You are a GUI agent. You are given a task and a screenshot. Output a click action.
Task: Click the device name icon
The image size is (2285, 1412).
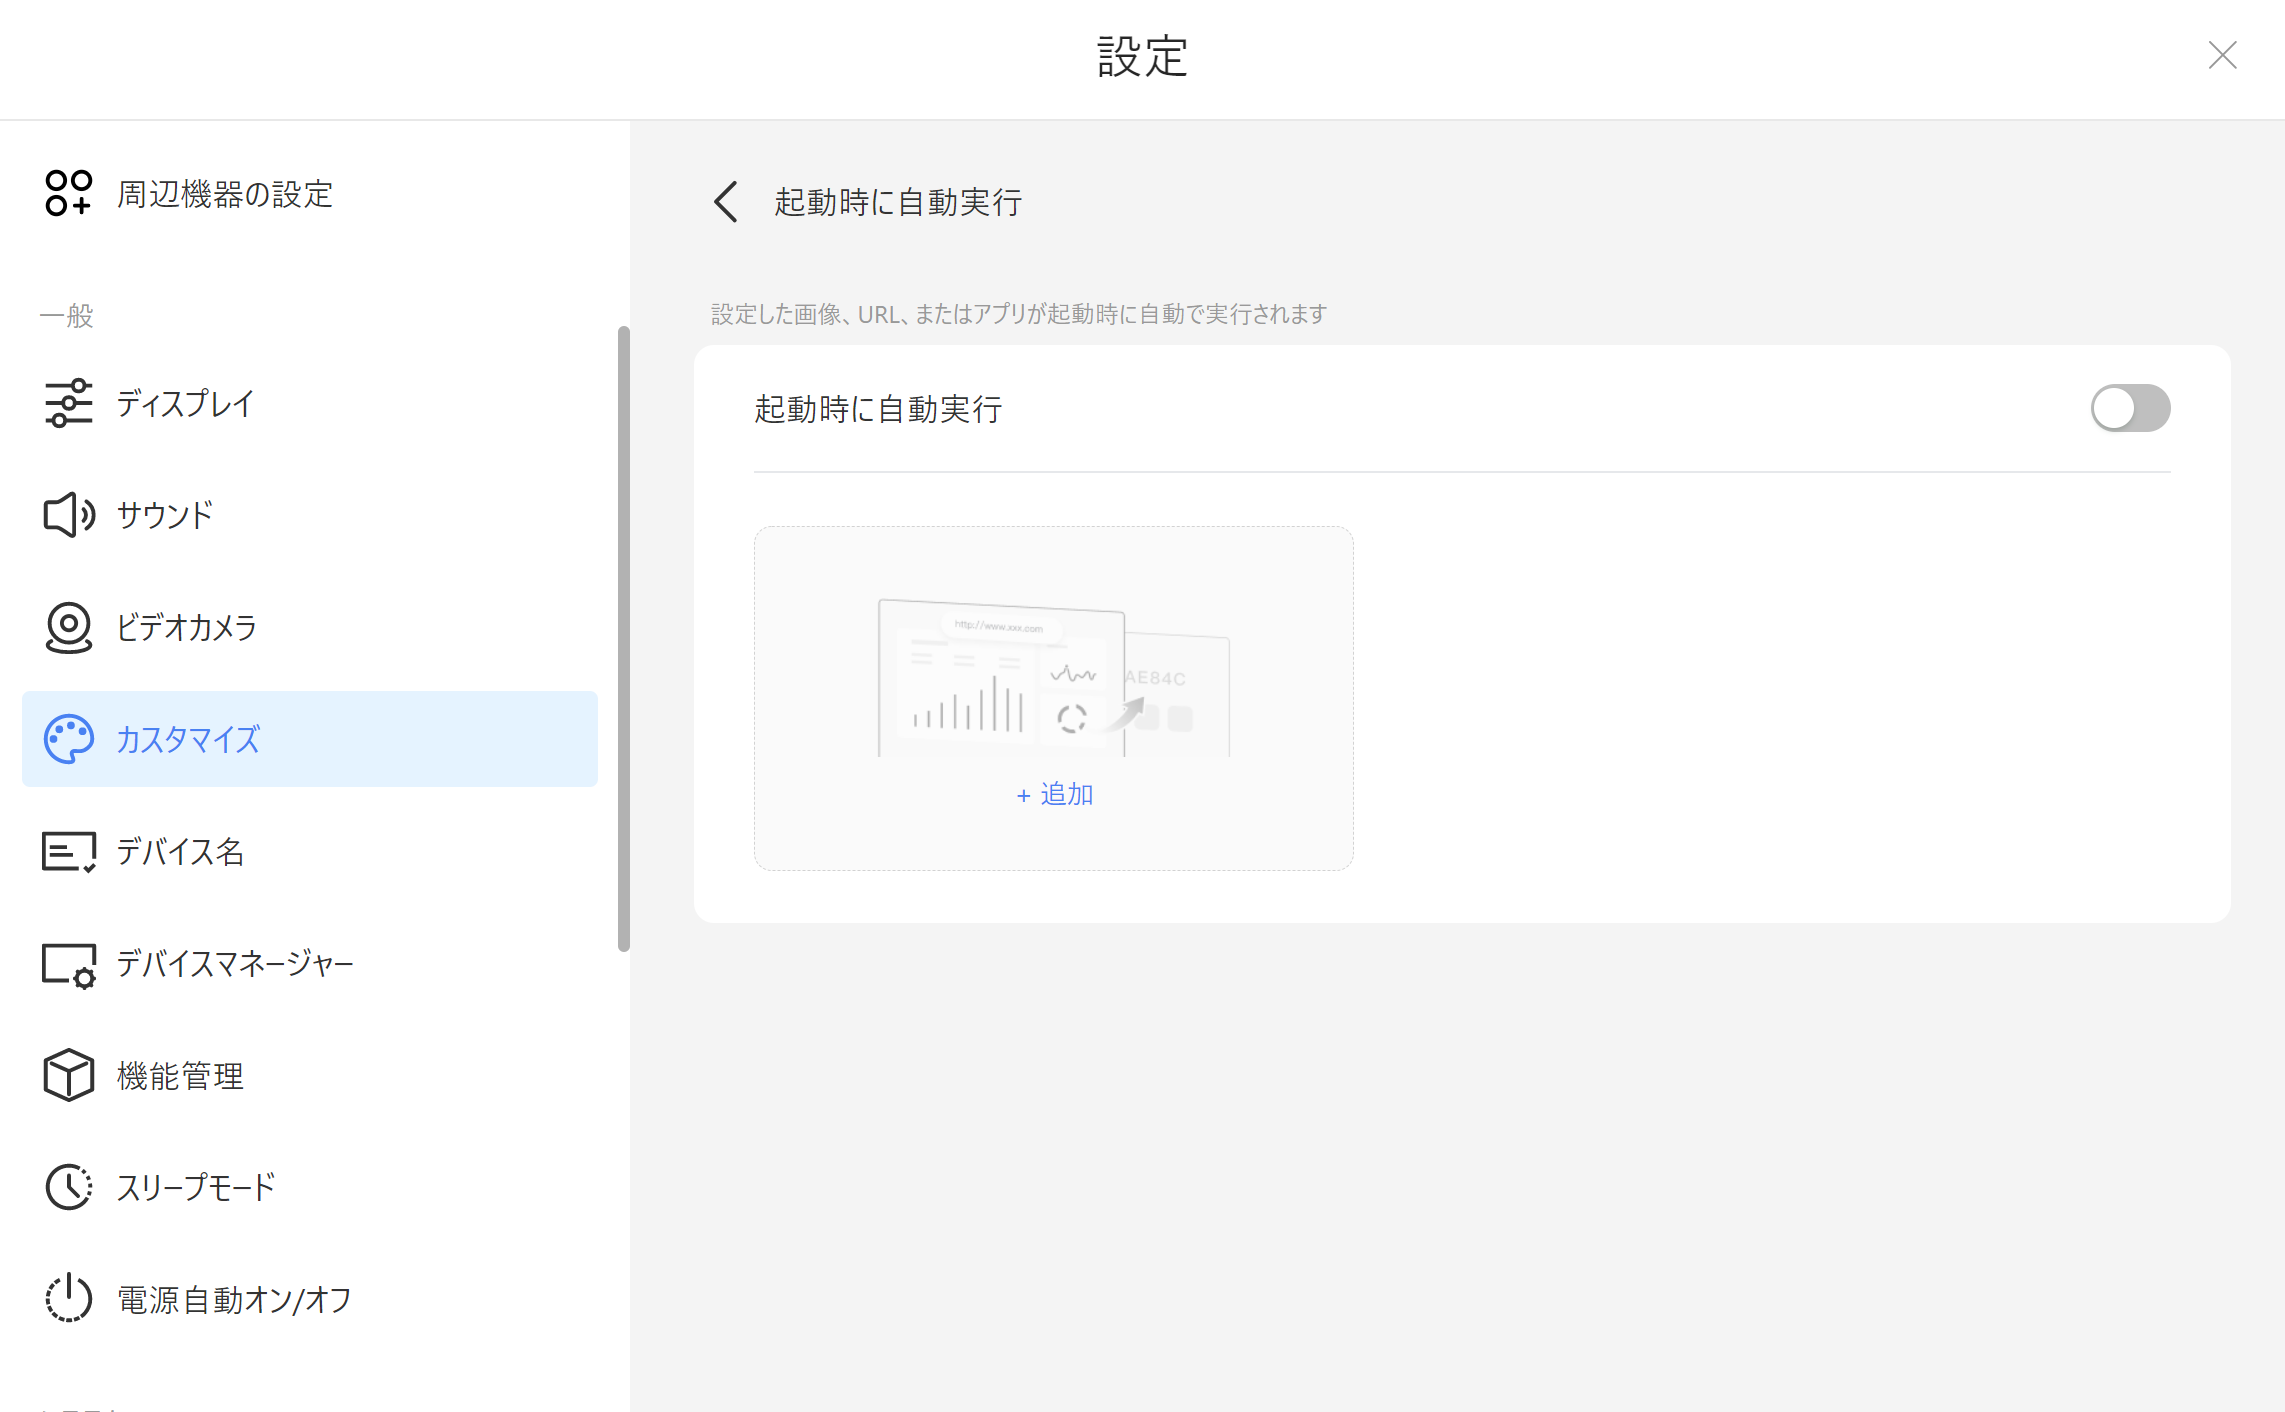[x=68, y=851]
